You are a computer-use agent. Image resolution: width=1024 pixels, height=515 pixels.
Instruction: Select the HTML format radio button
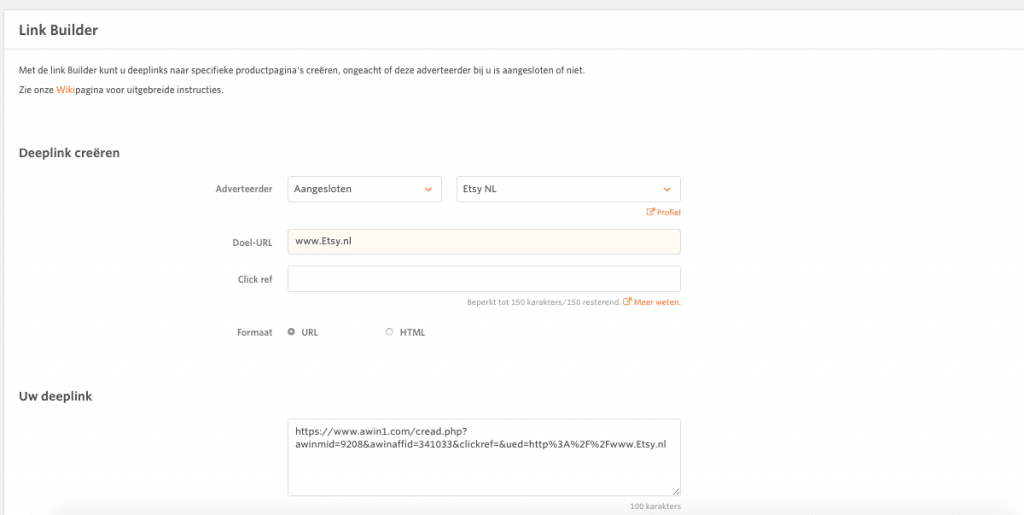coord(389,332)
